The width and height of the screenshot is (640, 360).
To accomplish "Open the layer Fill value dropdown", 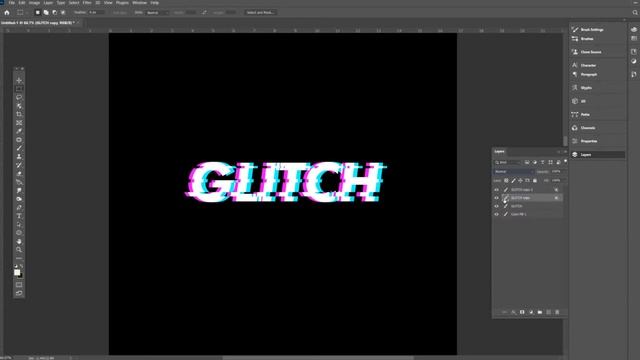I will pyautogui.click(x=558, y=180).
